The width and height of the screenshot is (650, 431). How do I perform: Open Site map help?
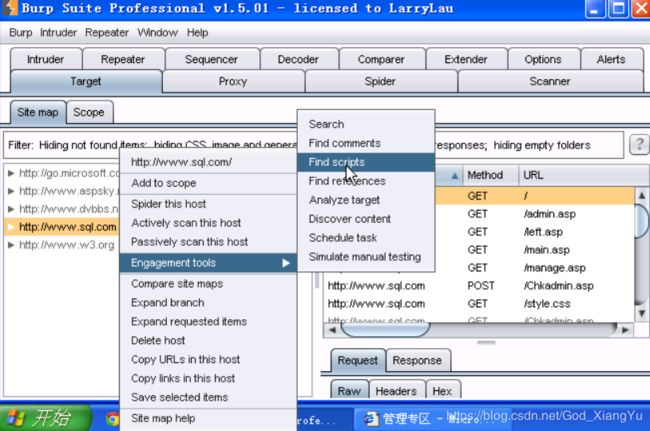208,419
